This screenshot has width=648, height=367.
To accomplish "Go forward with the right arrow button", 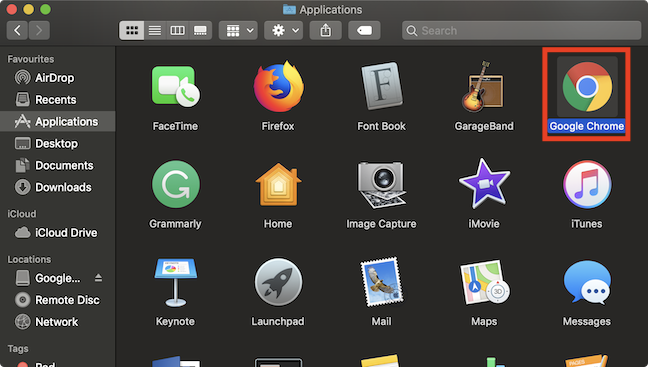I will click(39, 30).
